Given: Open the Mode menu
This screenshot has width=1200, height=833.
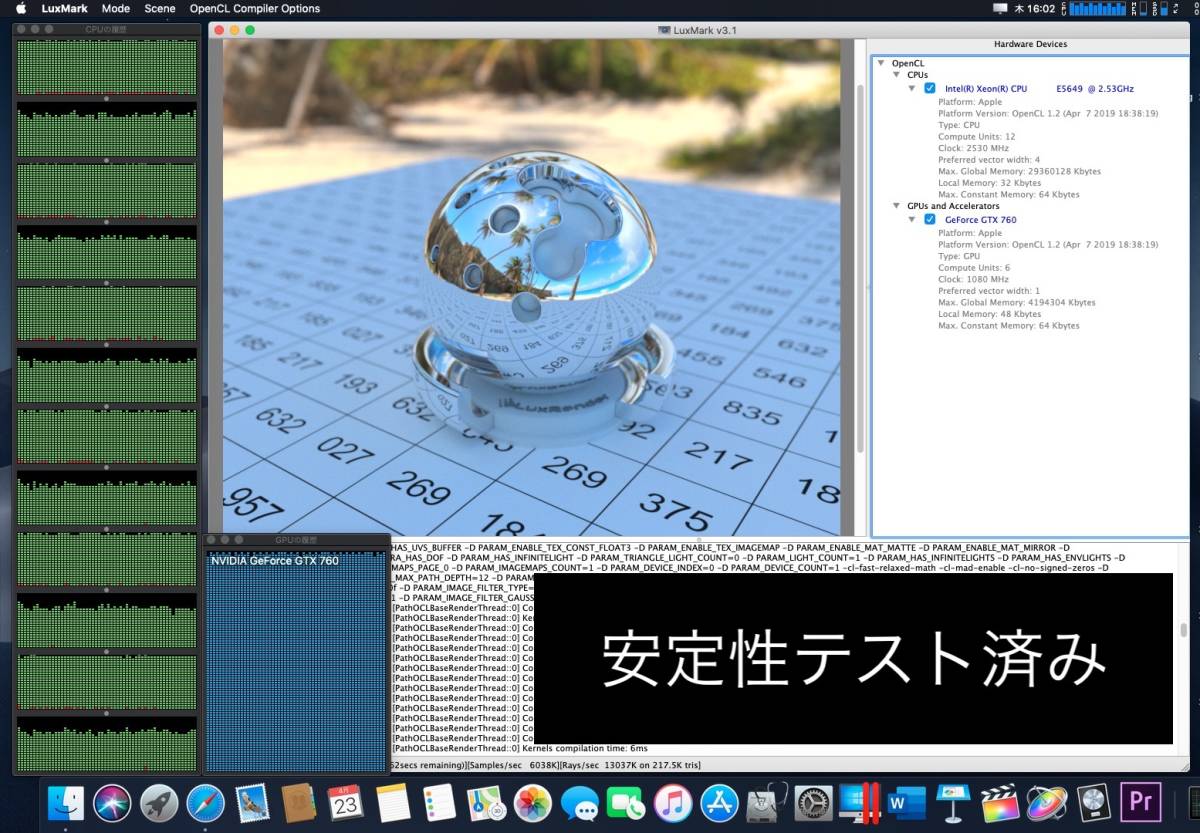Looking at the screenshot, I should [116, 8].
